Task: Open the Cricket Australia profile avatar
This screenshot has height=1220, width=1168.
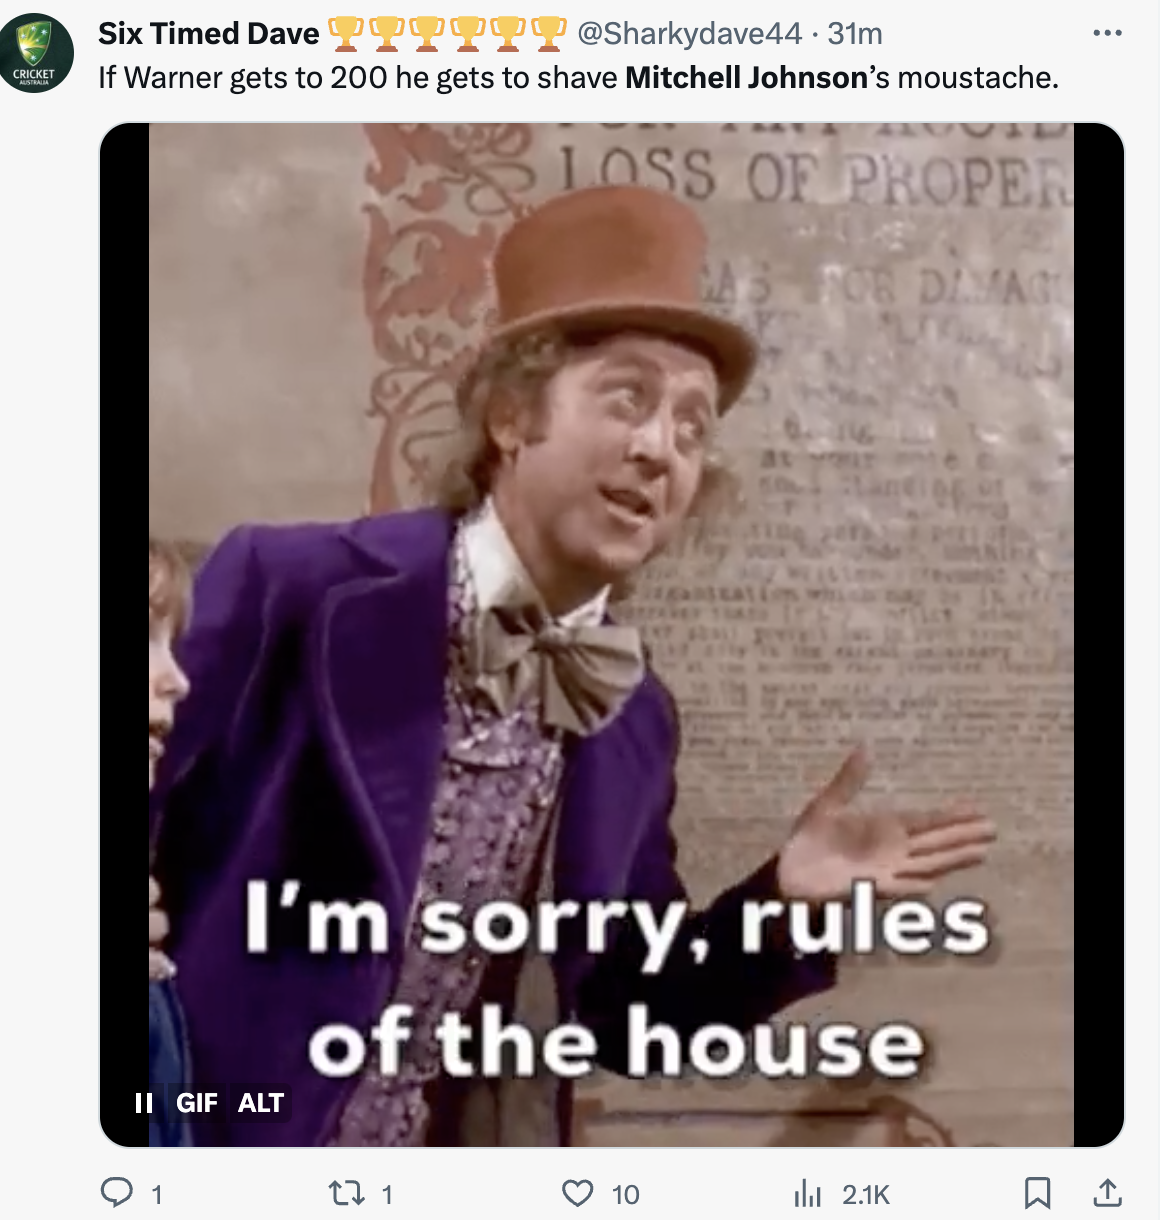Action: 36,53
